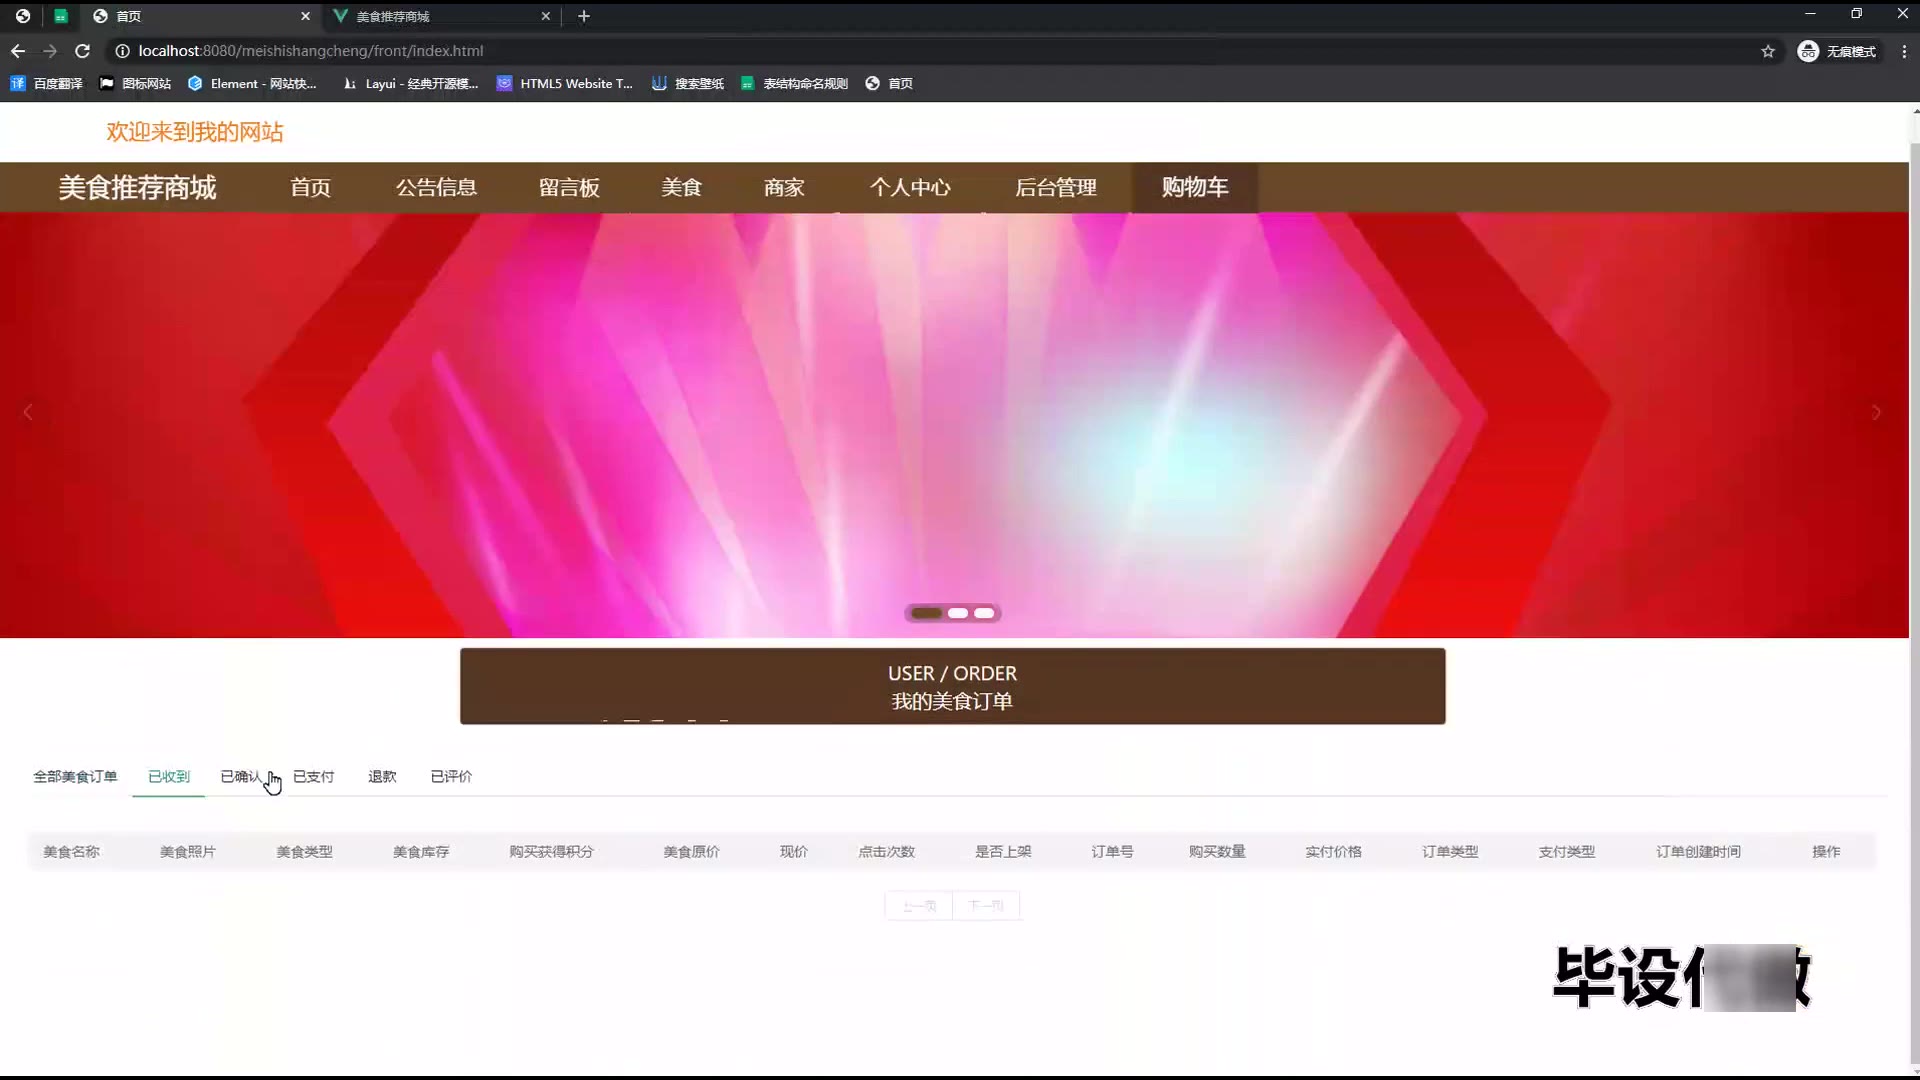Image resolution: width=1920 pixels, height=1080 pixels.
Task: Open a new browser tab
Action: click(584, 16)
